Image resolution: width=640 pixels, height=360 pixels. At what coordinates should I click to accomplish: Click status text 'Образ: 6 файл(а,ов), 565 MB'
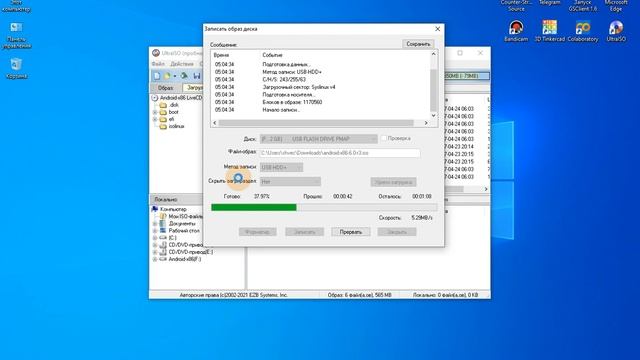coord(359,295)
